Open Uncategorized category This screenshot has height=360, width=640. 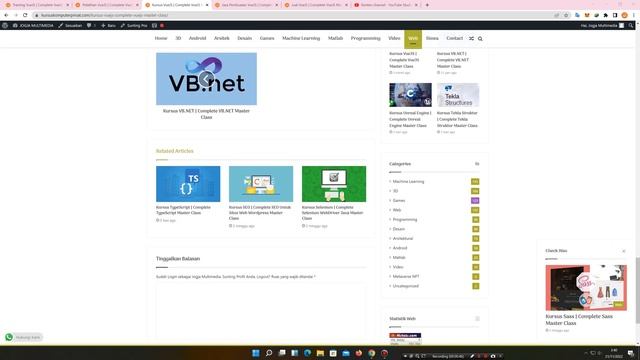coord(405,286)
